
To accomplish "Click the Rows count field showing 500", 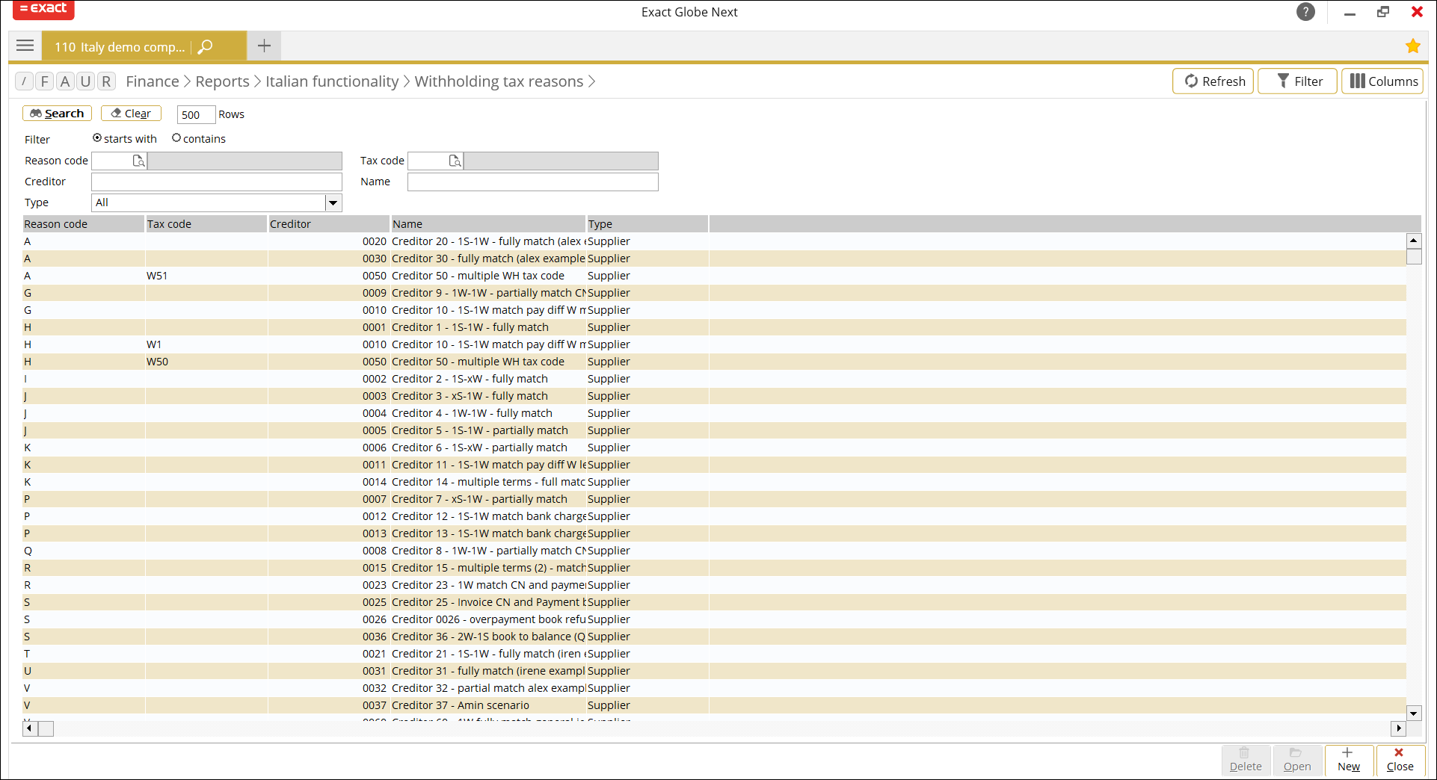I will click(196, 115).
